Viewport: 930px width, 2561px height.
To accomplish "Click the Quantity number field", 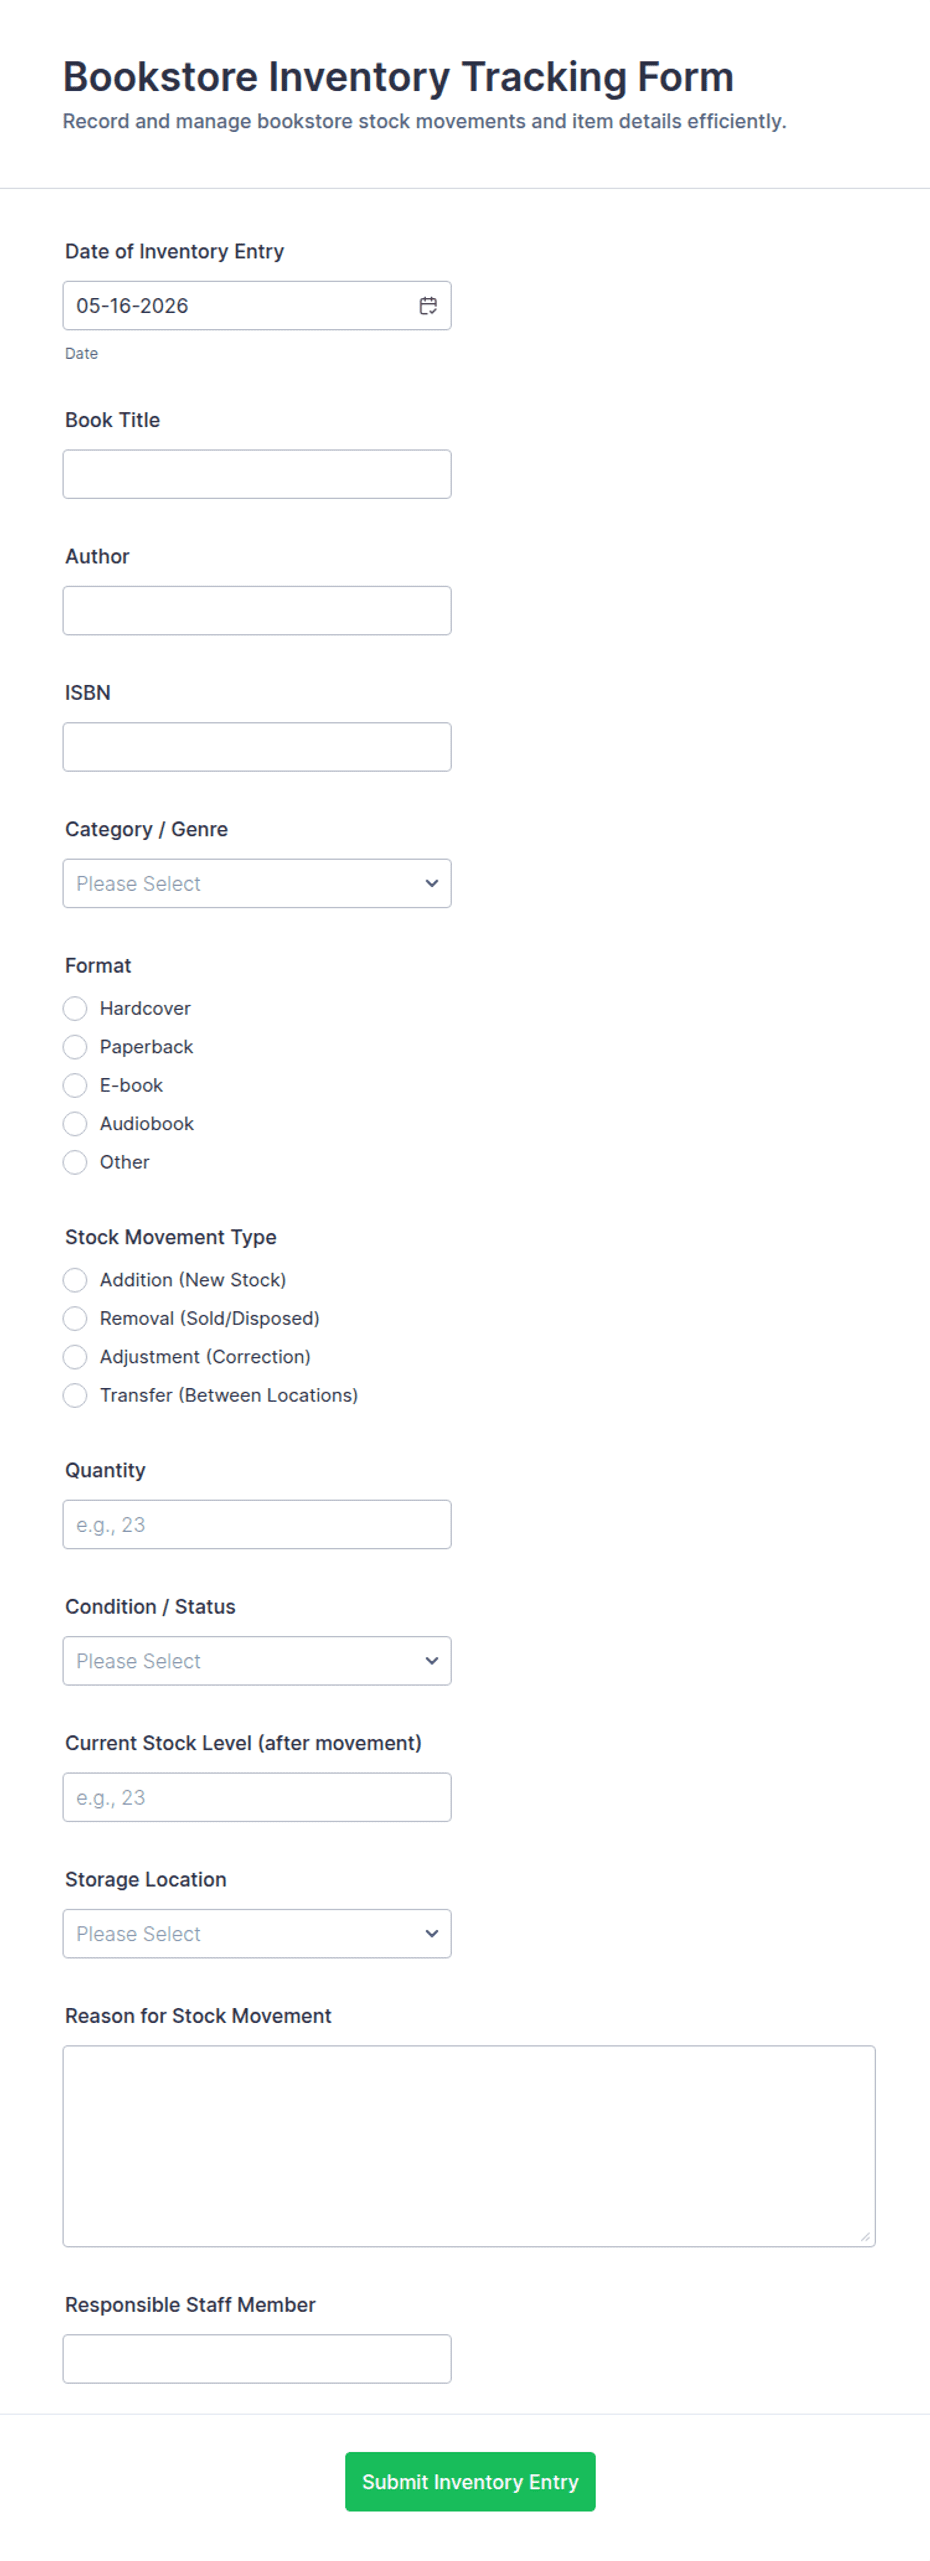I will (257, 1524).
